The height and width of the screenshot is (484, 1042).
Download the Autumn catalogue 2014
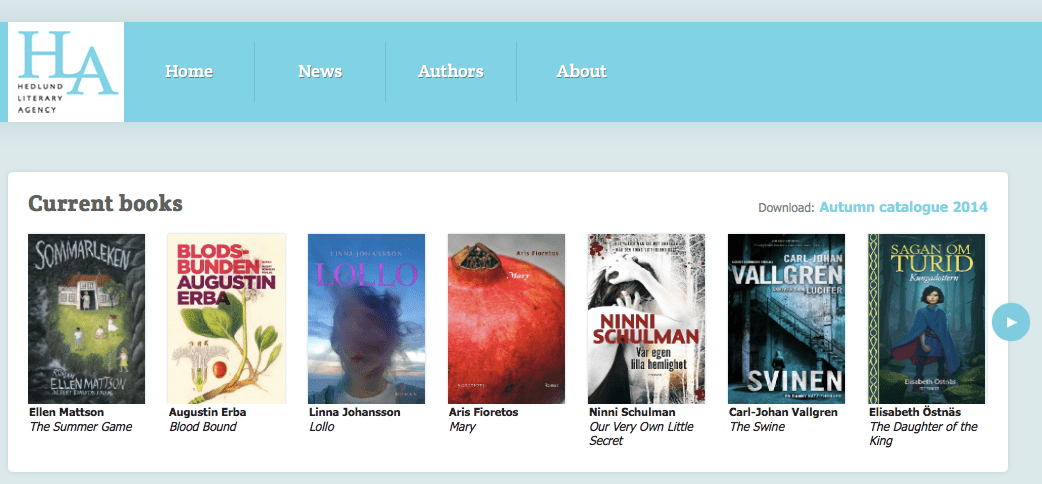[903, 207]
